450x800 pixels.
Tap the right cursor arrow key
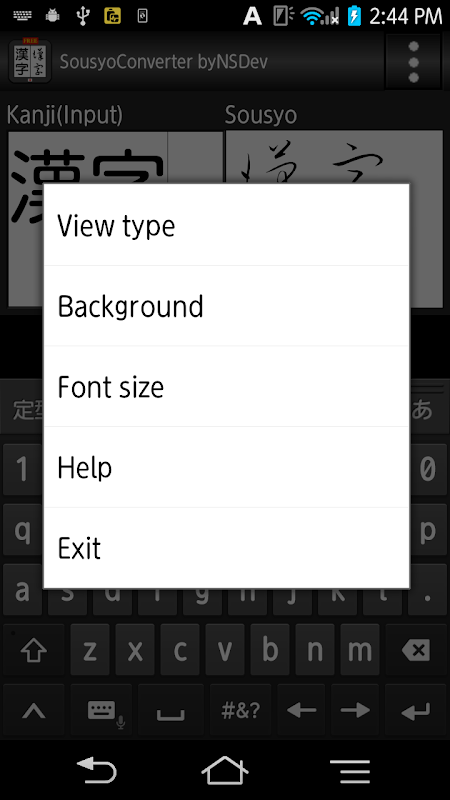click(355, 712)
